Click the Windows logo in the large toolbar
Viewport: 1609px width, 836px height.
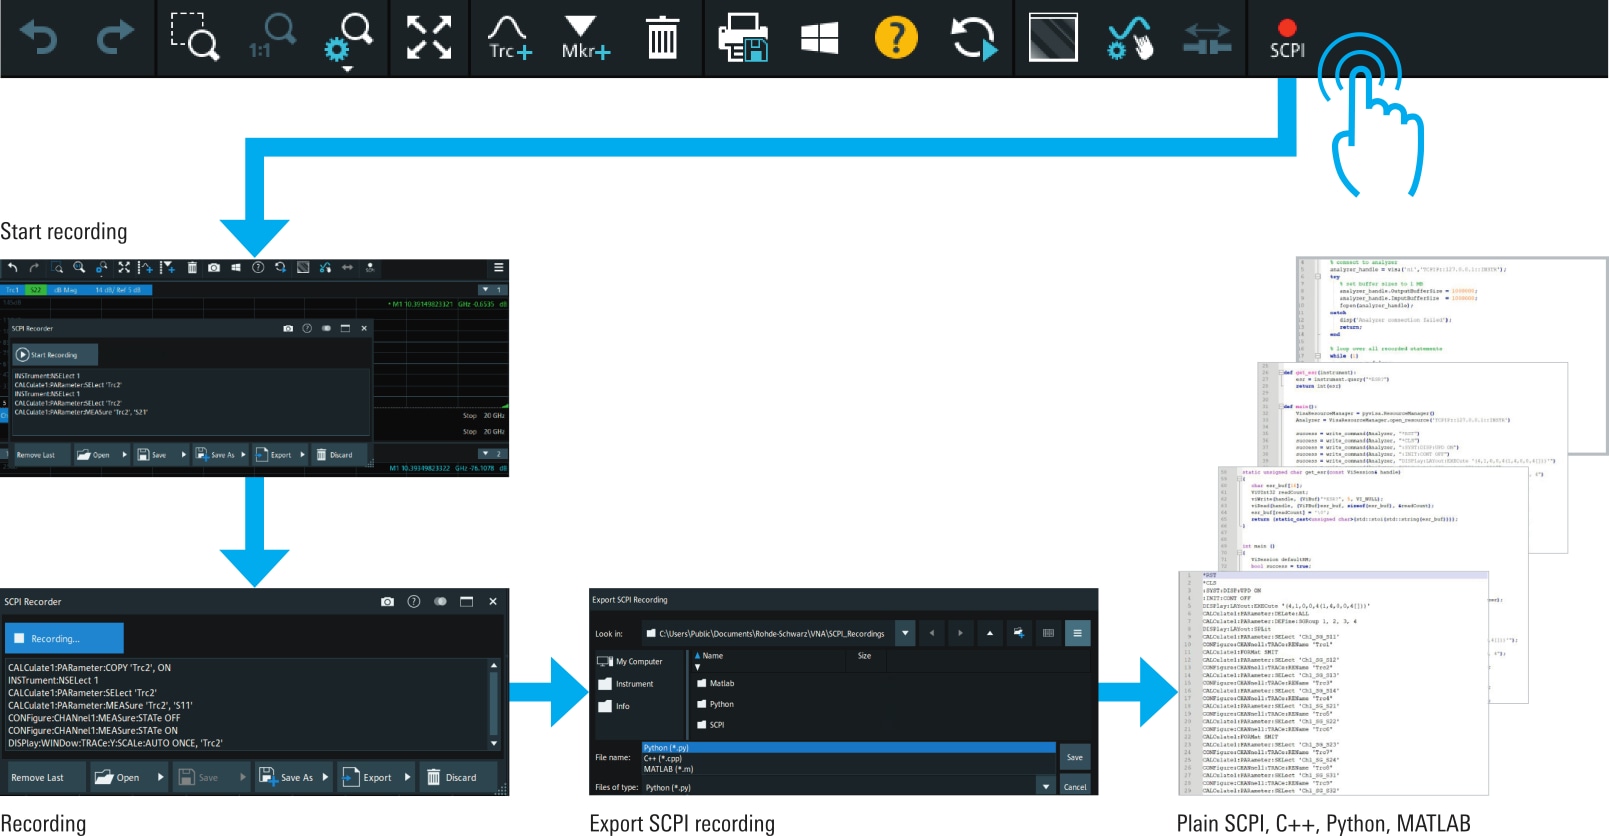click(820, 38)
